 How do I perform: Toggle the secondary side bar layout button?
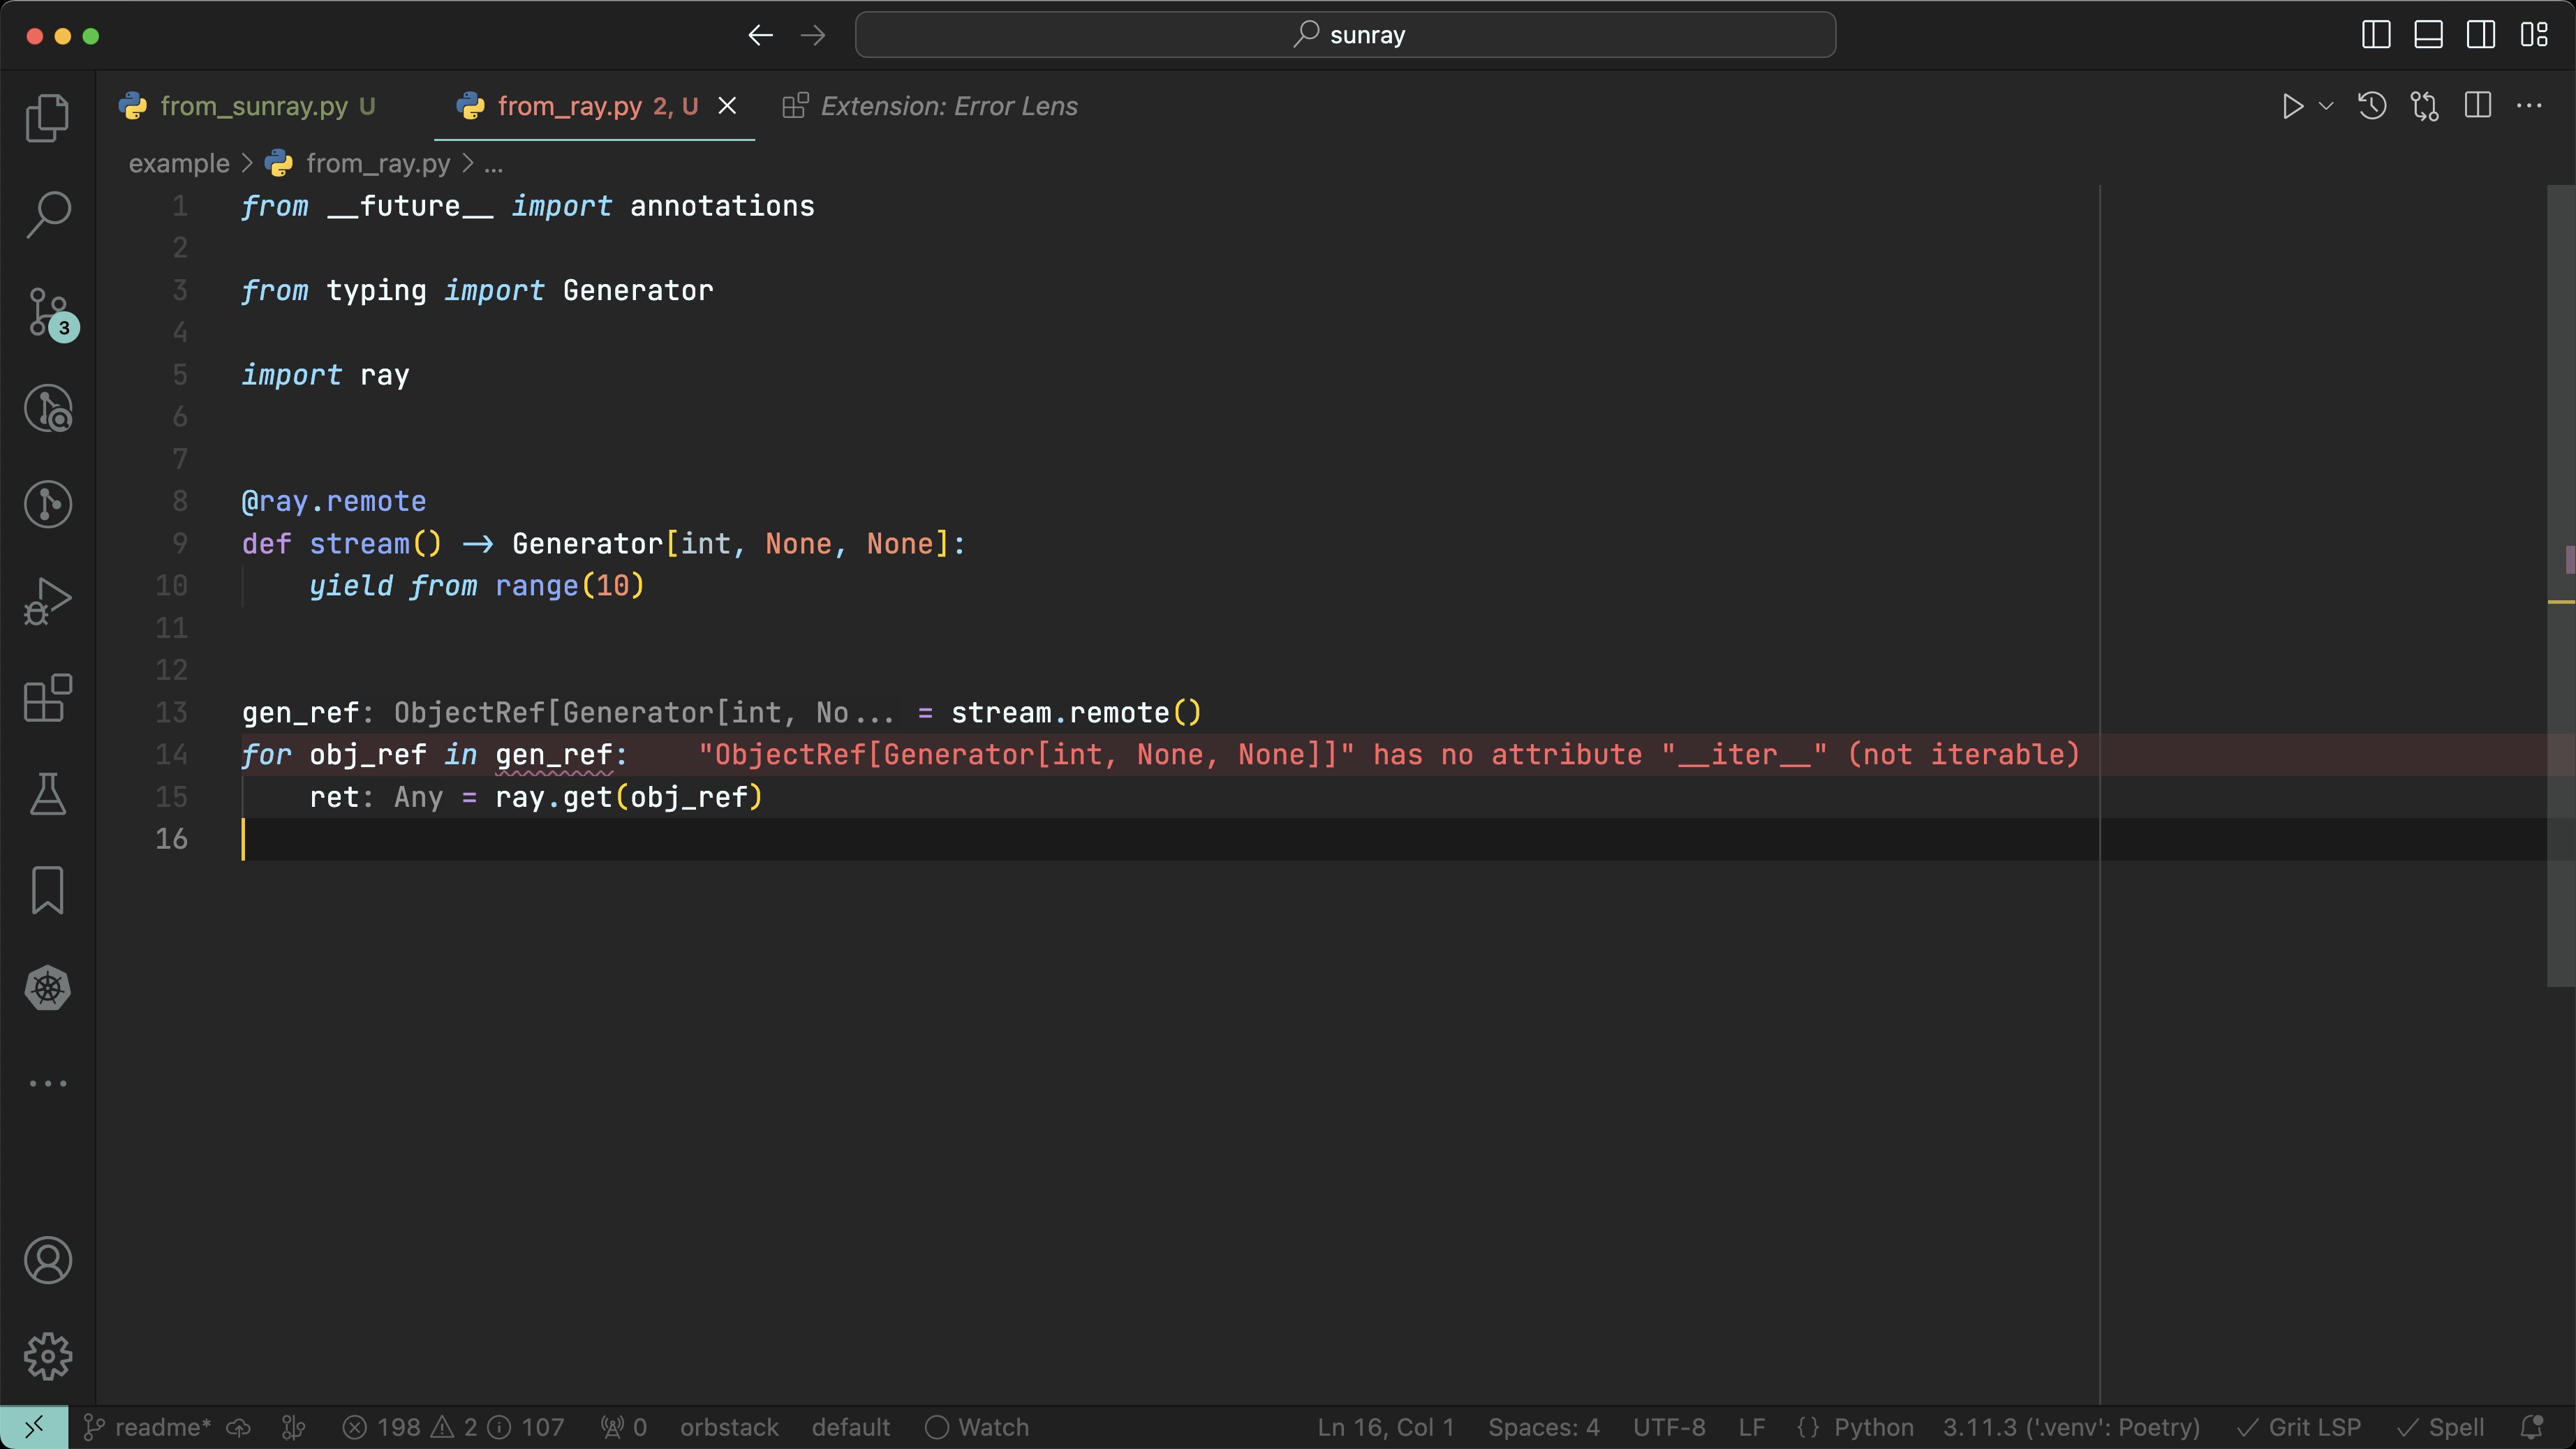(2480, 35)
